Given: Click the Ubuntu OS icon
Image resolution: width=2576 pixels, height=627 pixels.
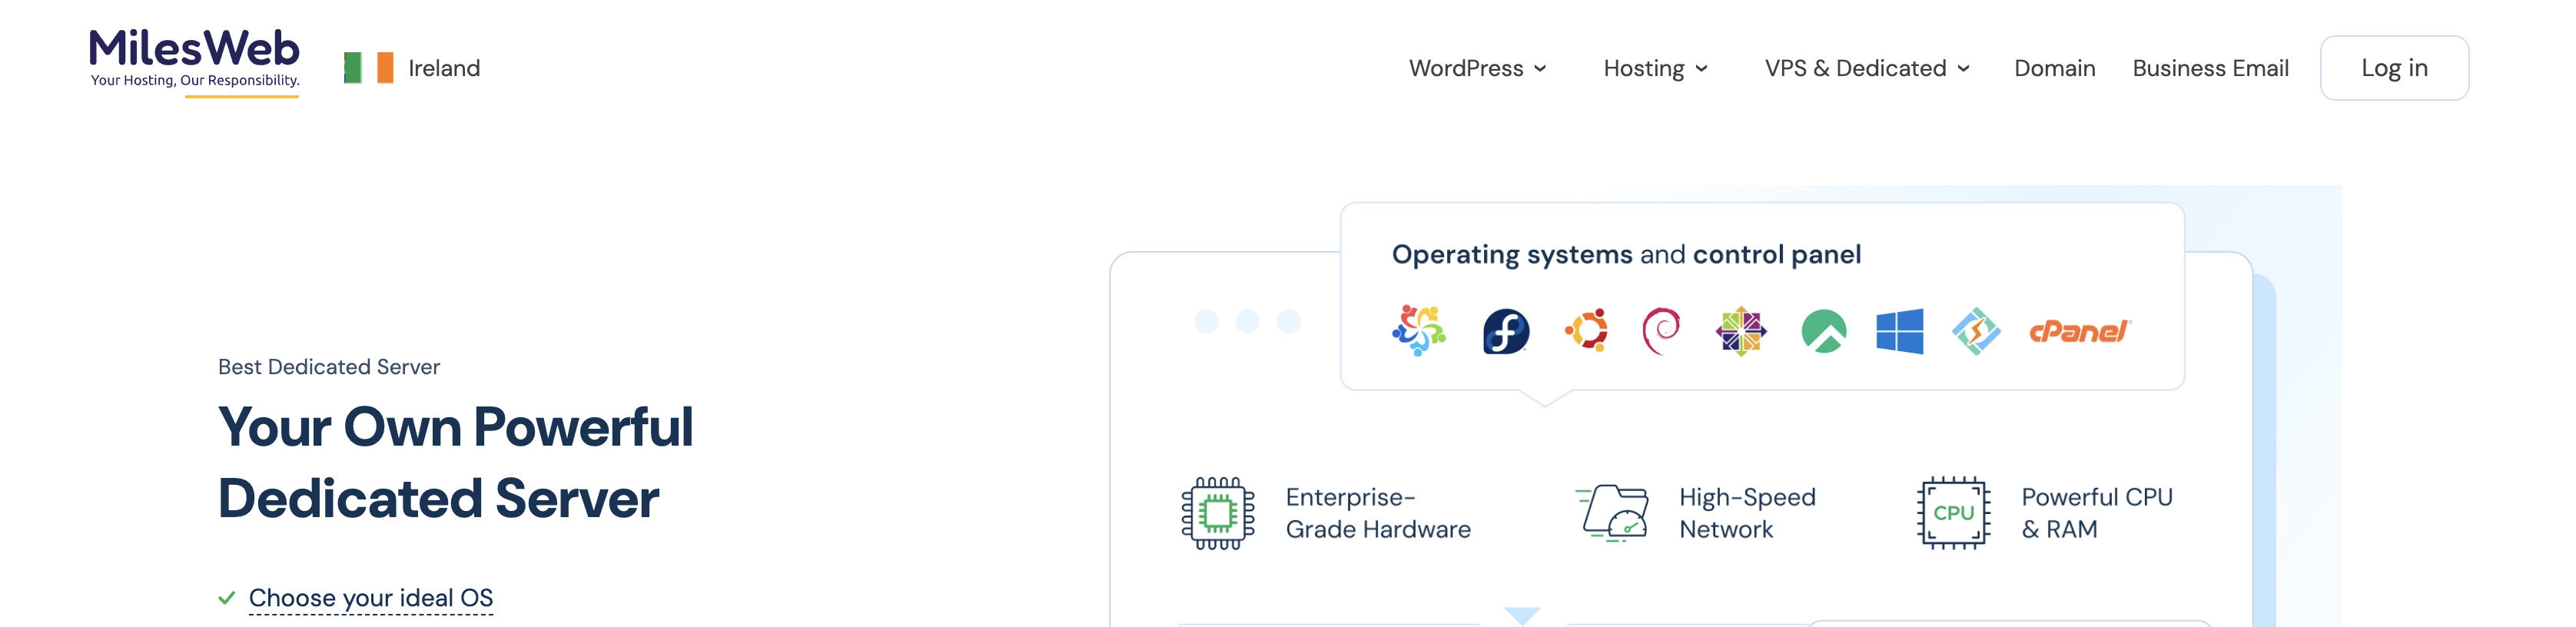Looking at the screenshot, I should click(1587, 331).
